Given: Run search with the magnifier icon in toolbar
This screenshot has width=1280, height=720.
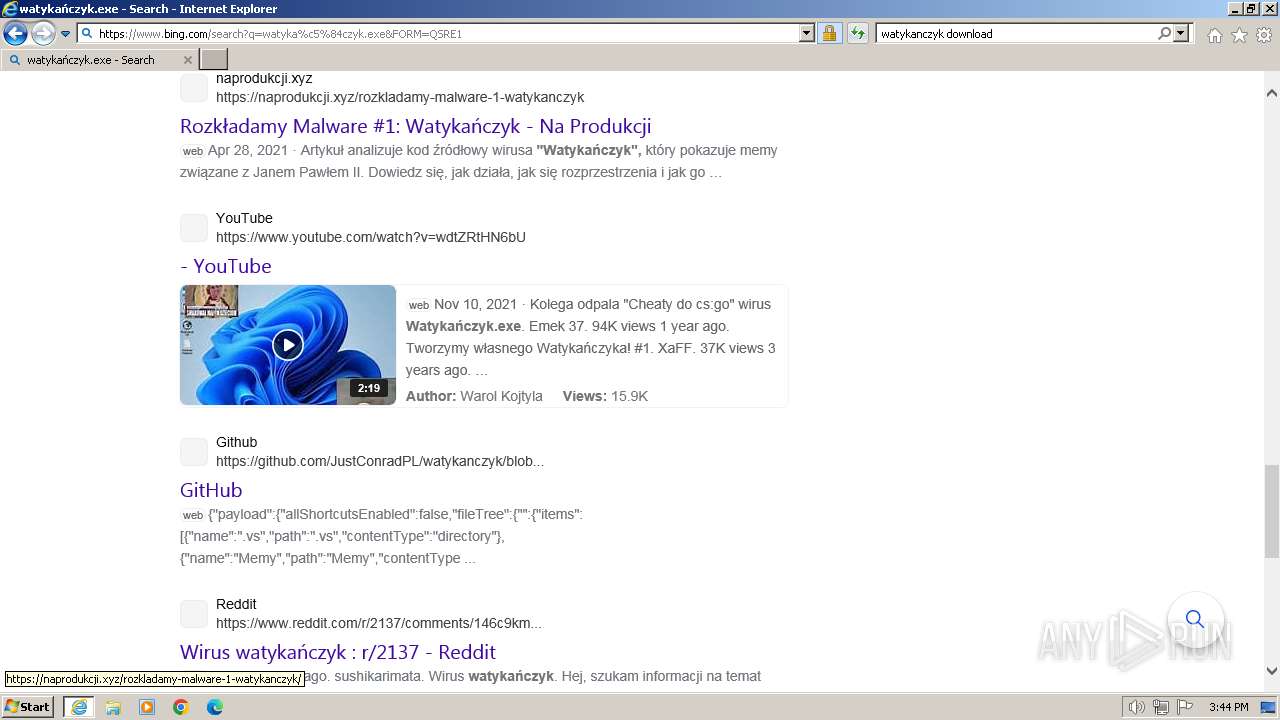Looking at the screenshot, I should tap(1164, 33).
